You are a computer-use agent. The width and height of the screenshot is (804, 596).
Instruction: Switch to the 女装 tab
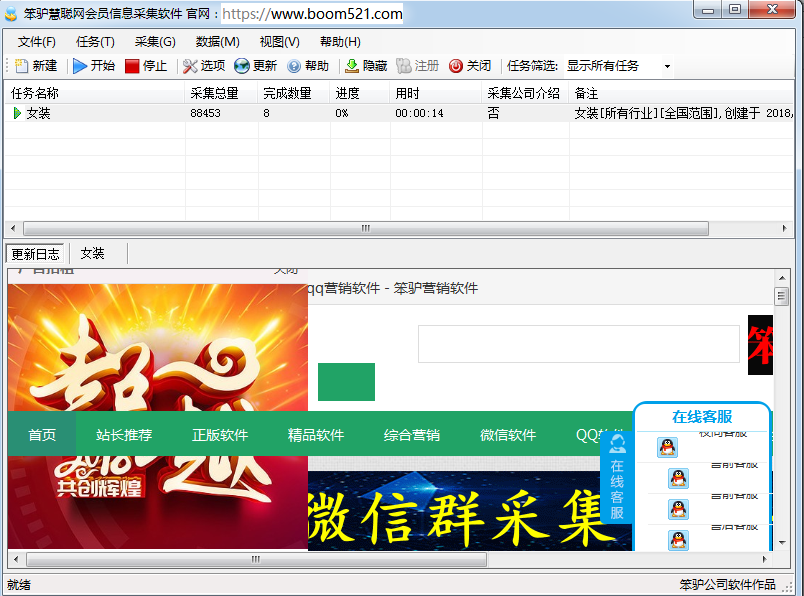[92, 253]
